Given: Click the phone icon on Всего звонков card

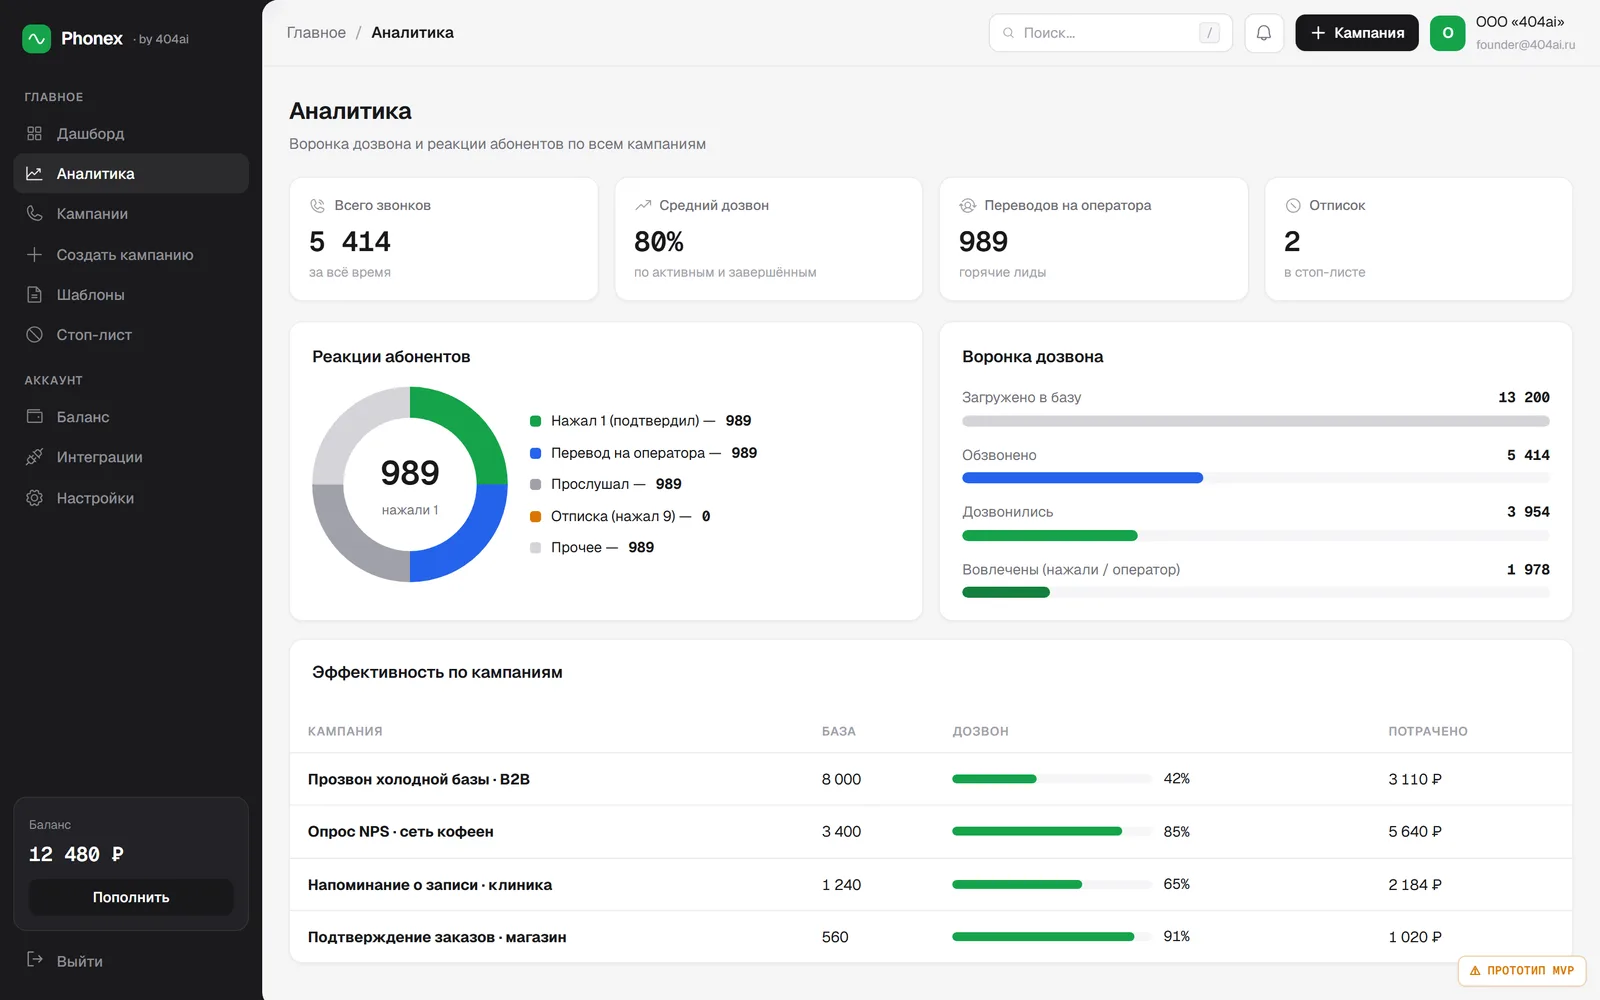Looking at the screenshot, I should [x=317, y=205].
